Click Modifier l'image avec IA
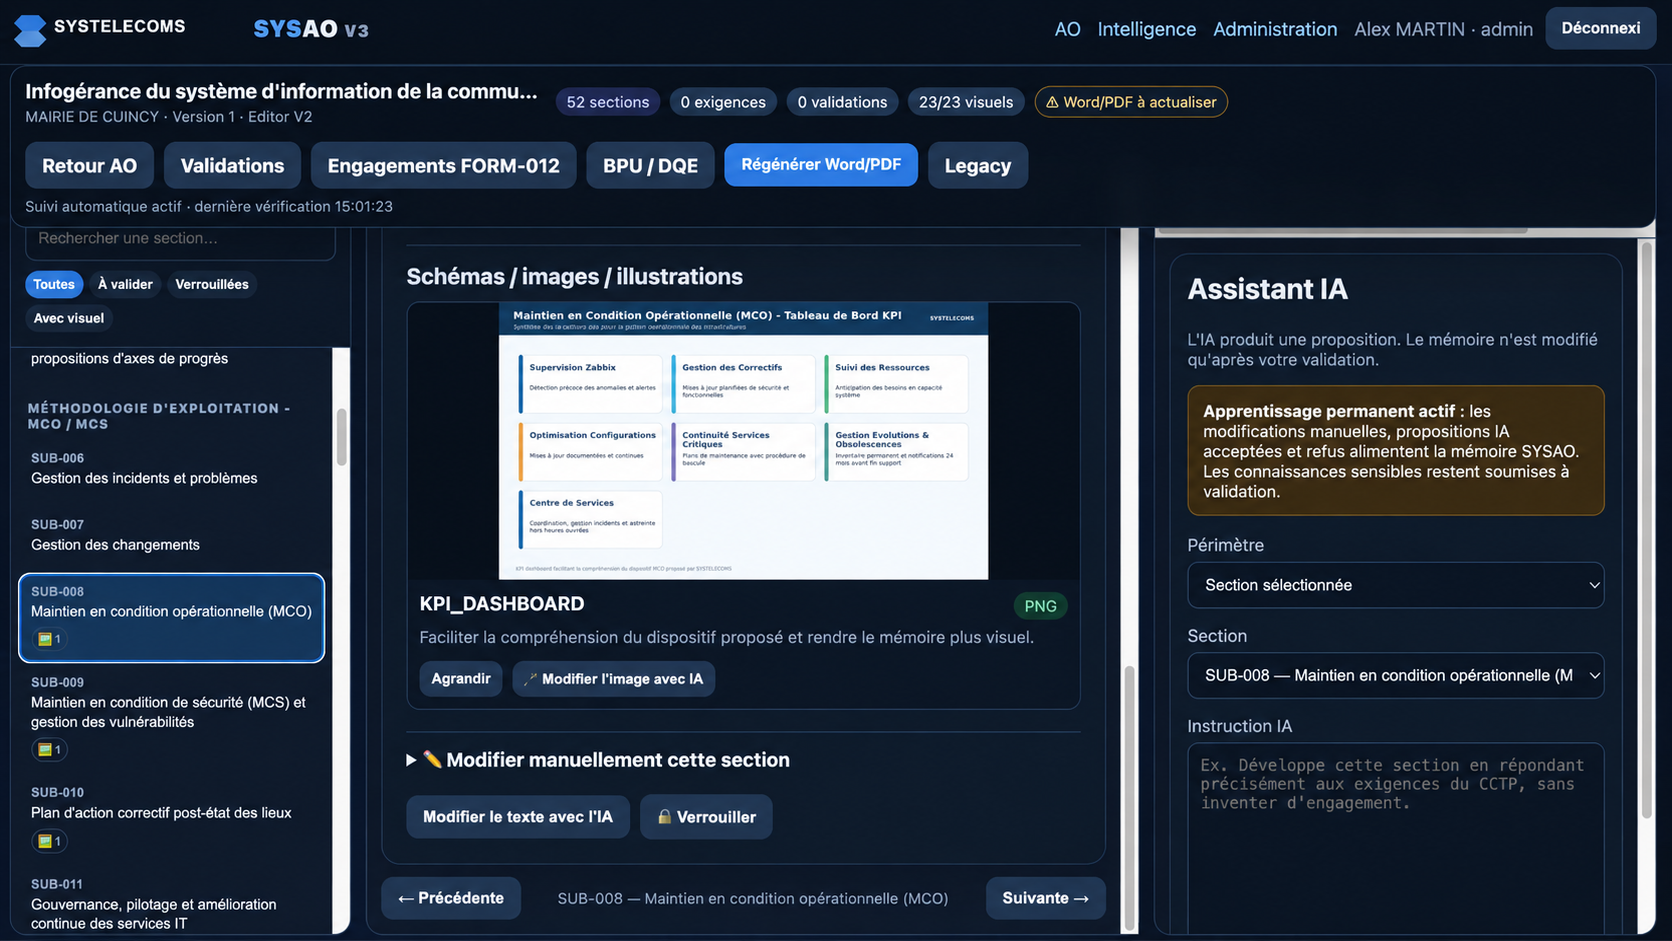 click(x=614, y=679)
